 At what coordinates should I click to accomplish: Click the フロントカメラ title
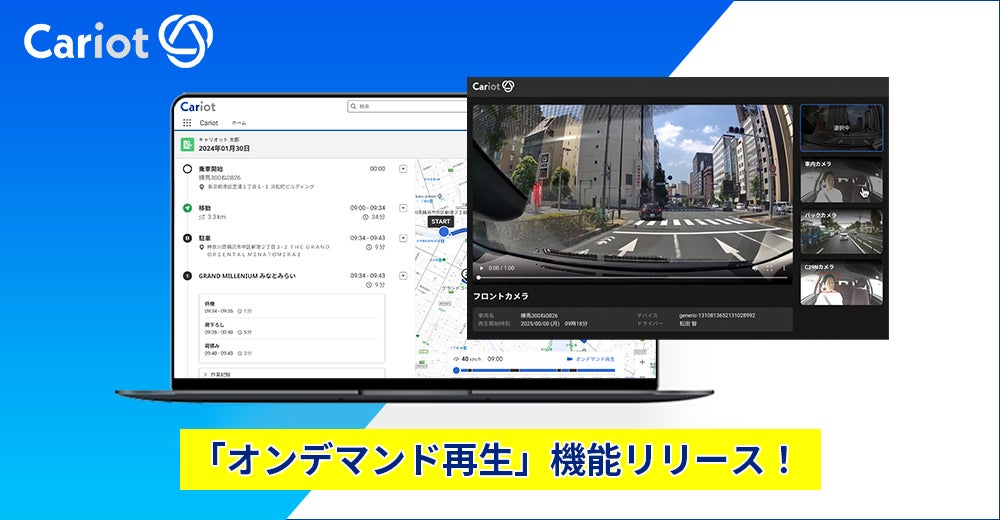pyautogui.click(x=501, y=297)
